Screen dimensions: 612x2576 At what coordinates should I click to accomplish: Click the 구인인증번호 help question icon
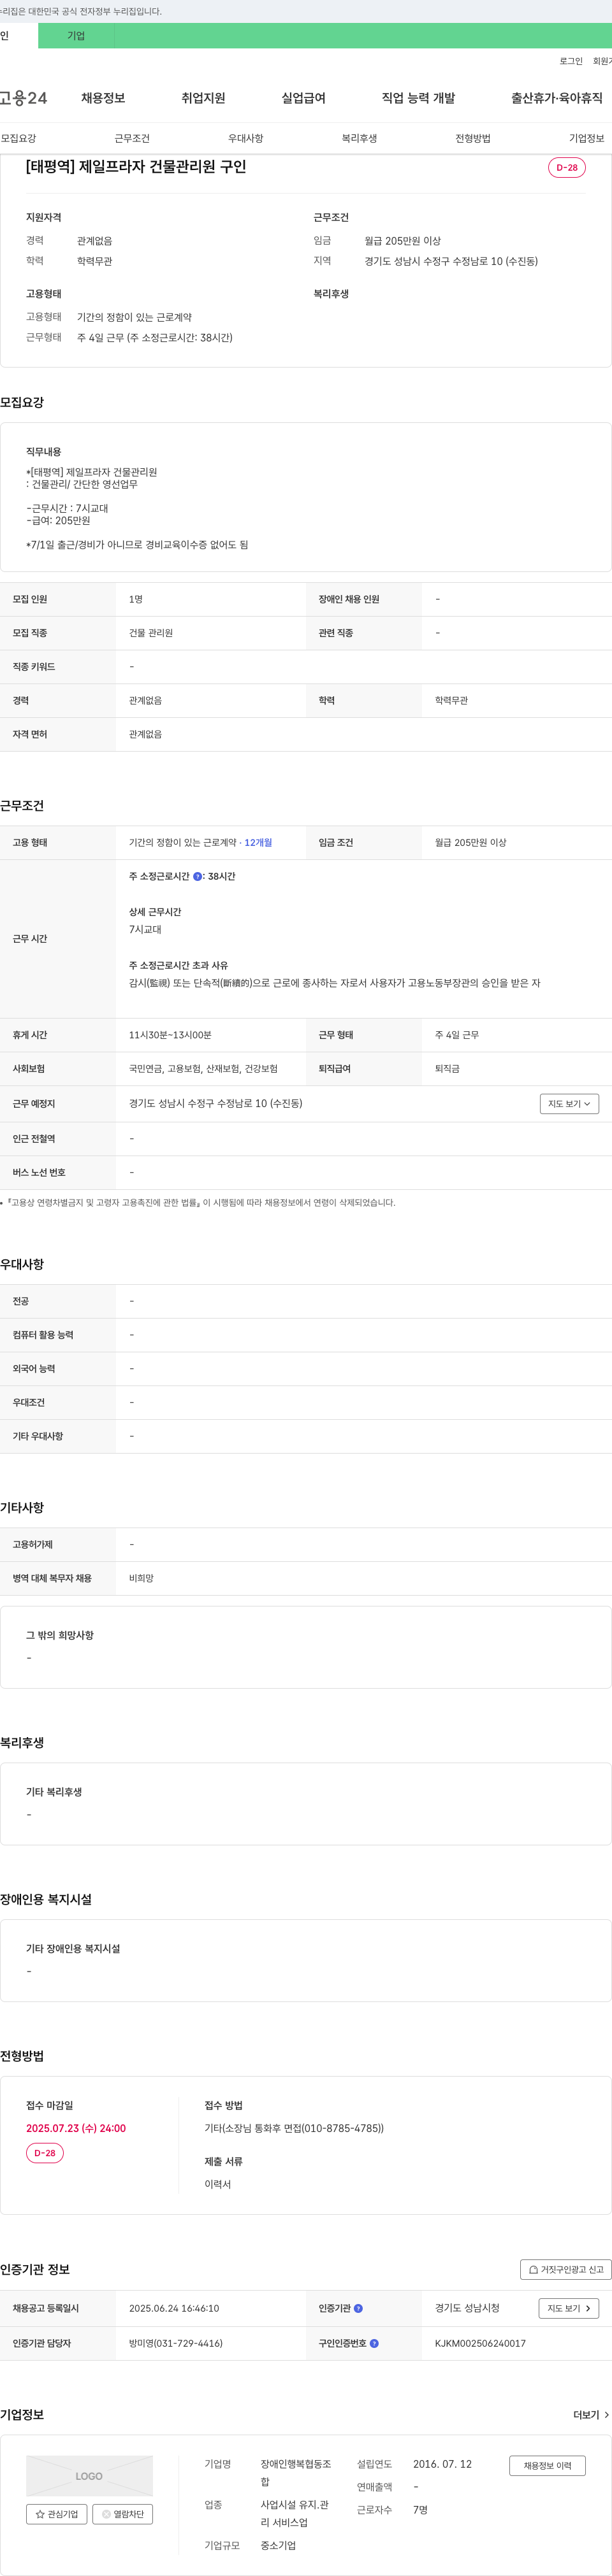[374, 2343]
